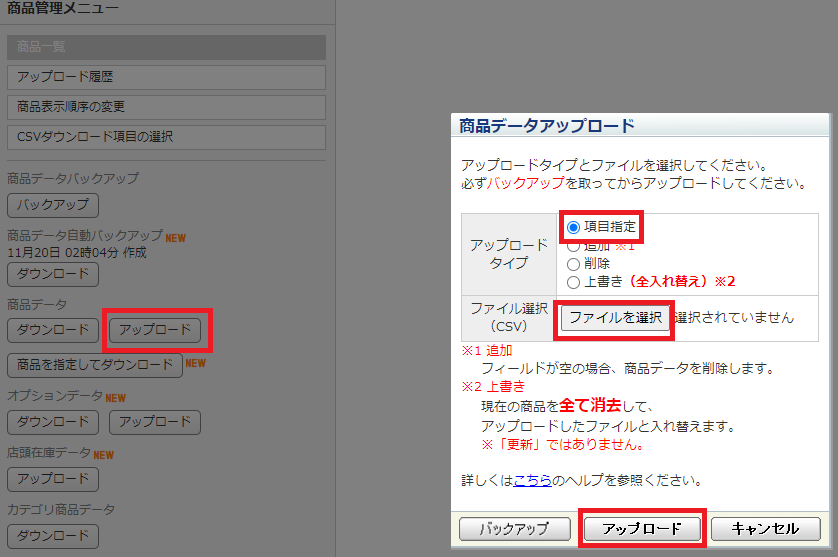Viewport: 838px width, 557px height.
Task: Click ダウンロード under カテゴリ商品データ
Action: pos(53,536)
